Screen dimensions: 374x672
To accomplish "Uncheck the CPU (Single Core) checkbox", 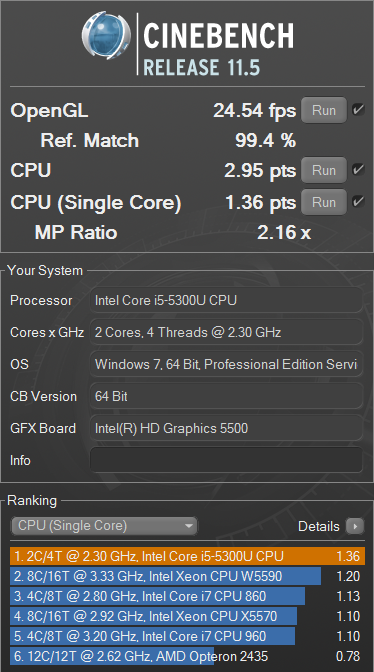I will pos(358,202).
